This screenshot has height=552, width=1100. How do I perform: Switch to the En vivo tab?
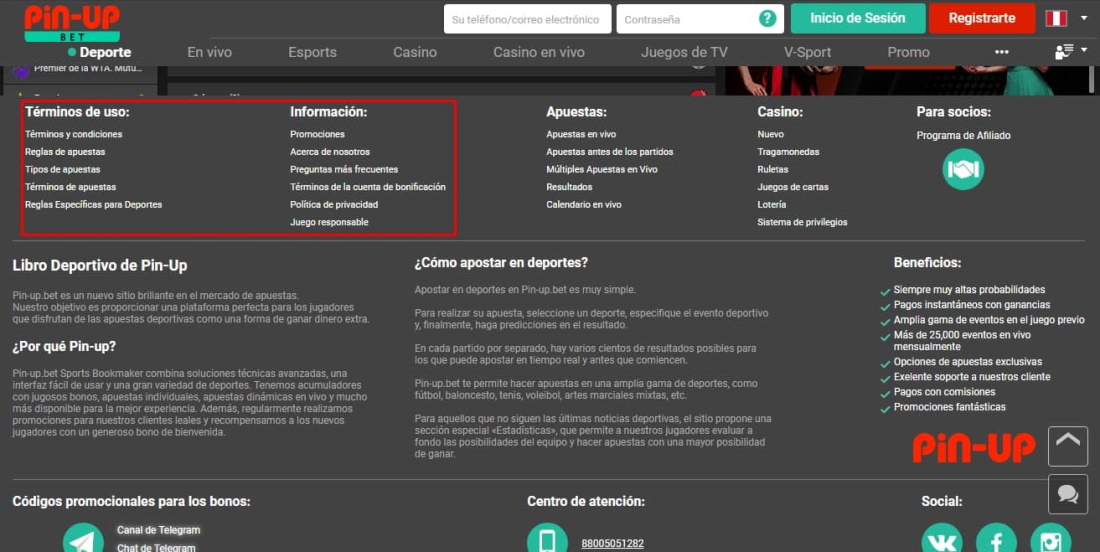pyautogui.click(x=210, y=52)
